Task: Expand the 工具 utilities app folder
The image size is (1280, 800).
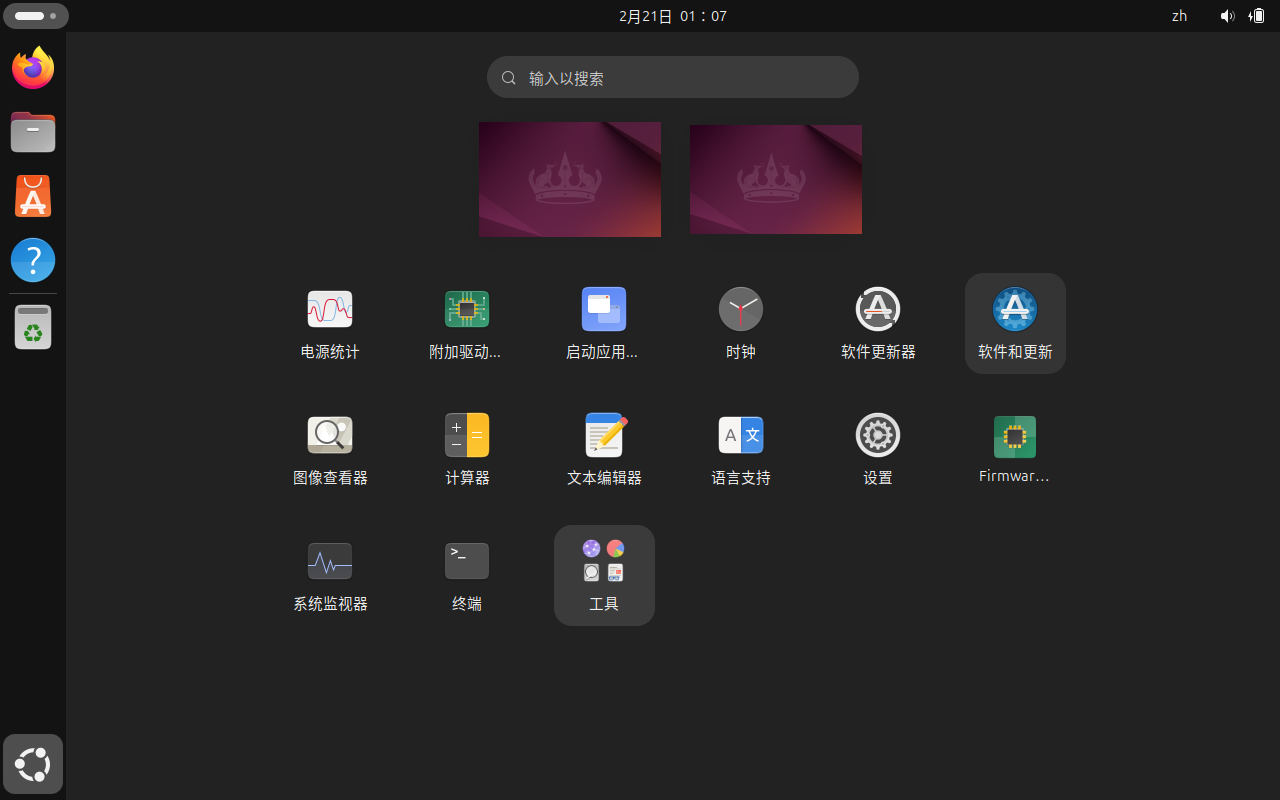Action: [604, 574]
